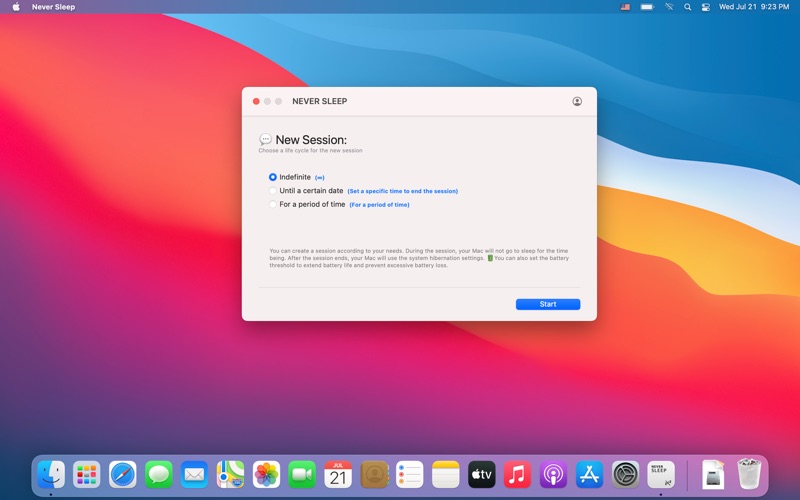The height and width of the screenshot is (500, 800).
Task: Select the Indefinite radio button
Action: click(273, 177)
